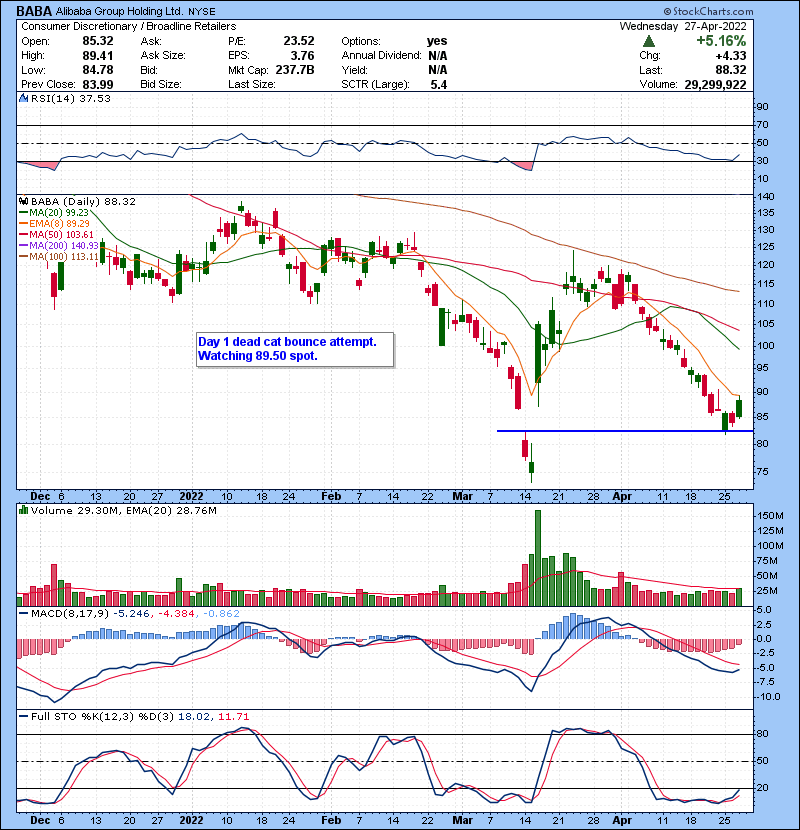
Task: Click the Options value yes
Action: pos(437,41)
